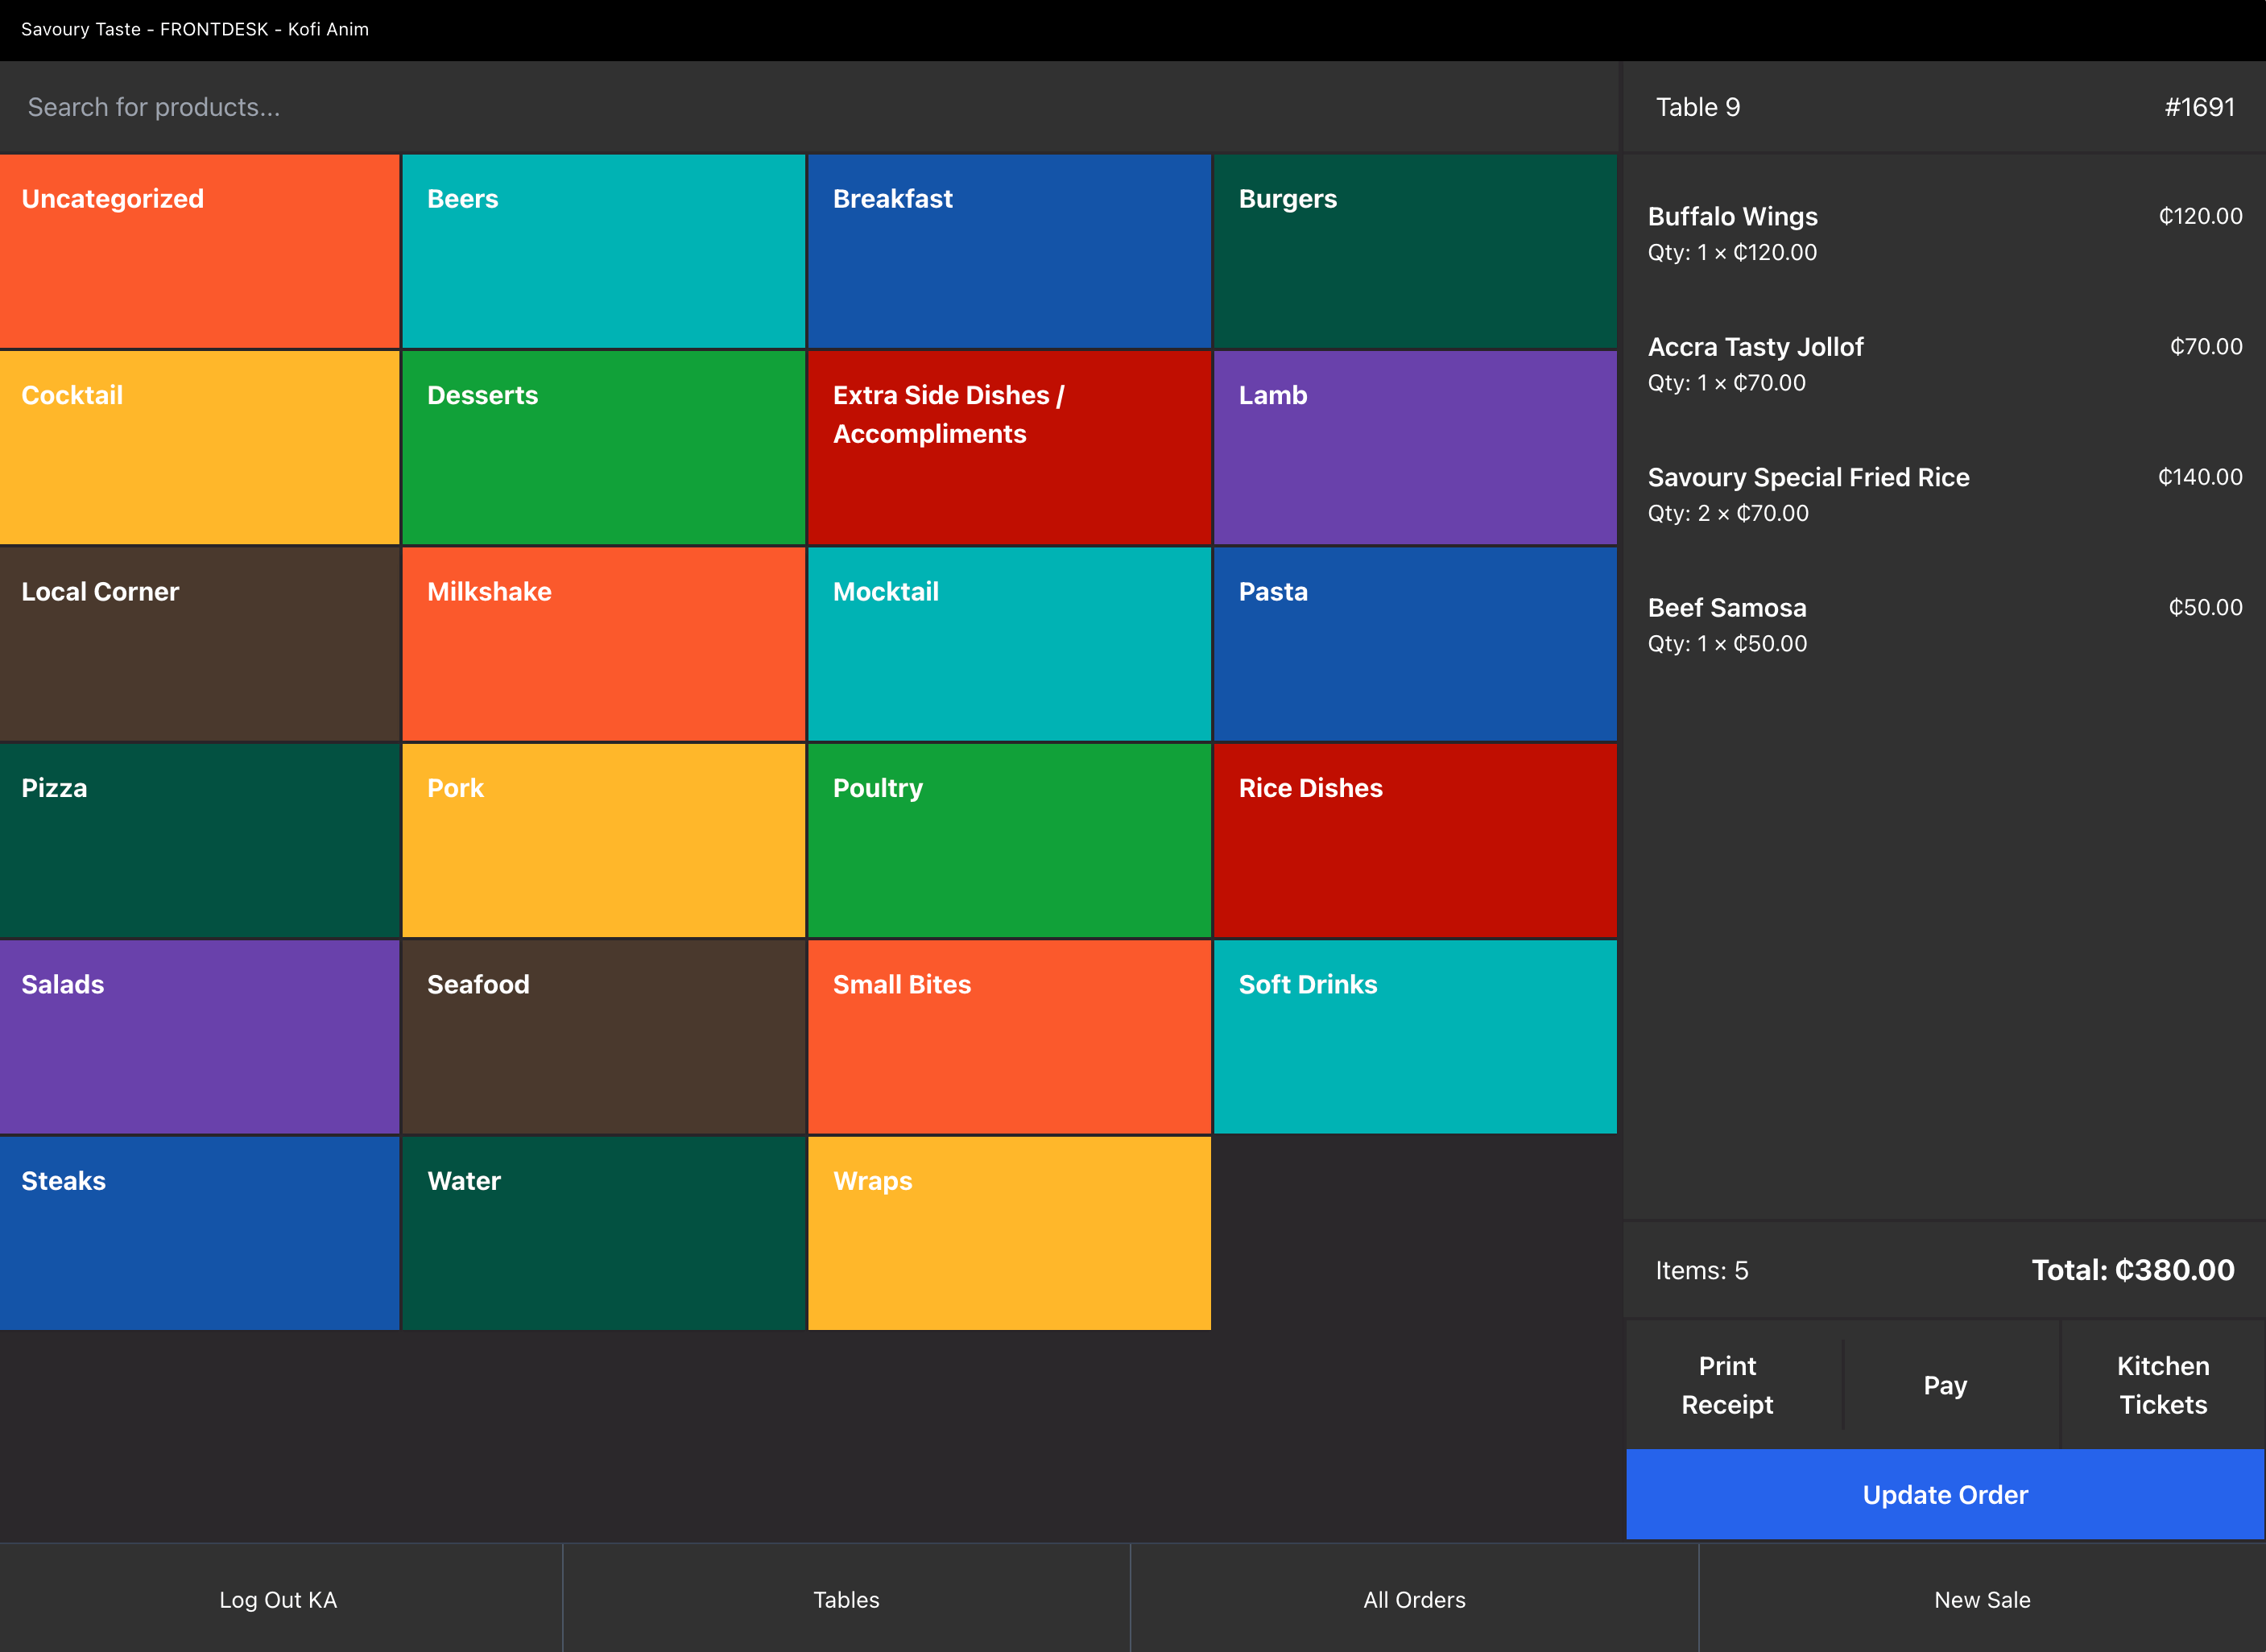Choose the Wraps category tile
Image resolution: width=2266 pixels, height=1652 pixels.
pos(1009,1232)
